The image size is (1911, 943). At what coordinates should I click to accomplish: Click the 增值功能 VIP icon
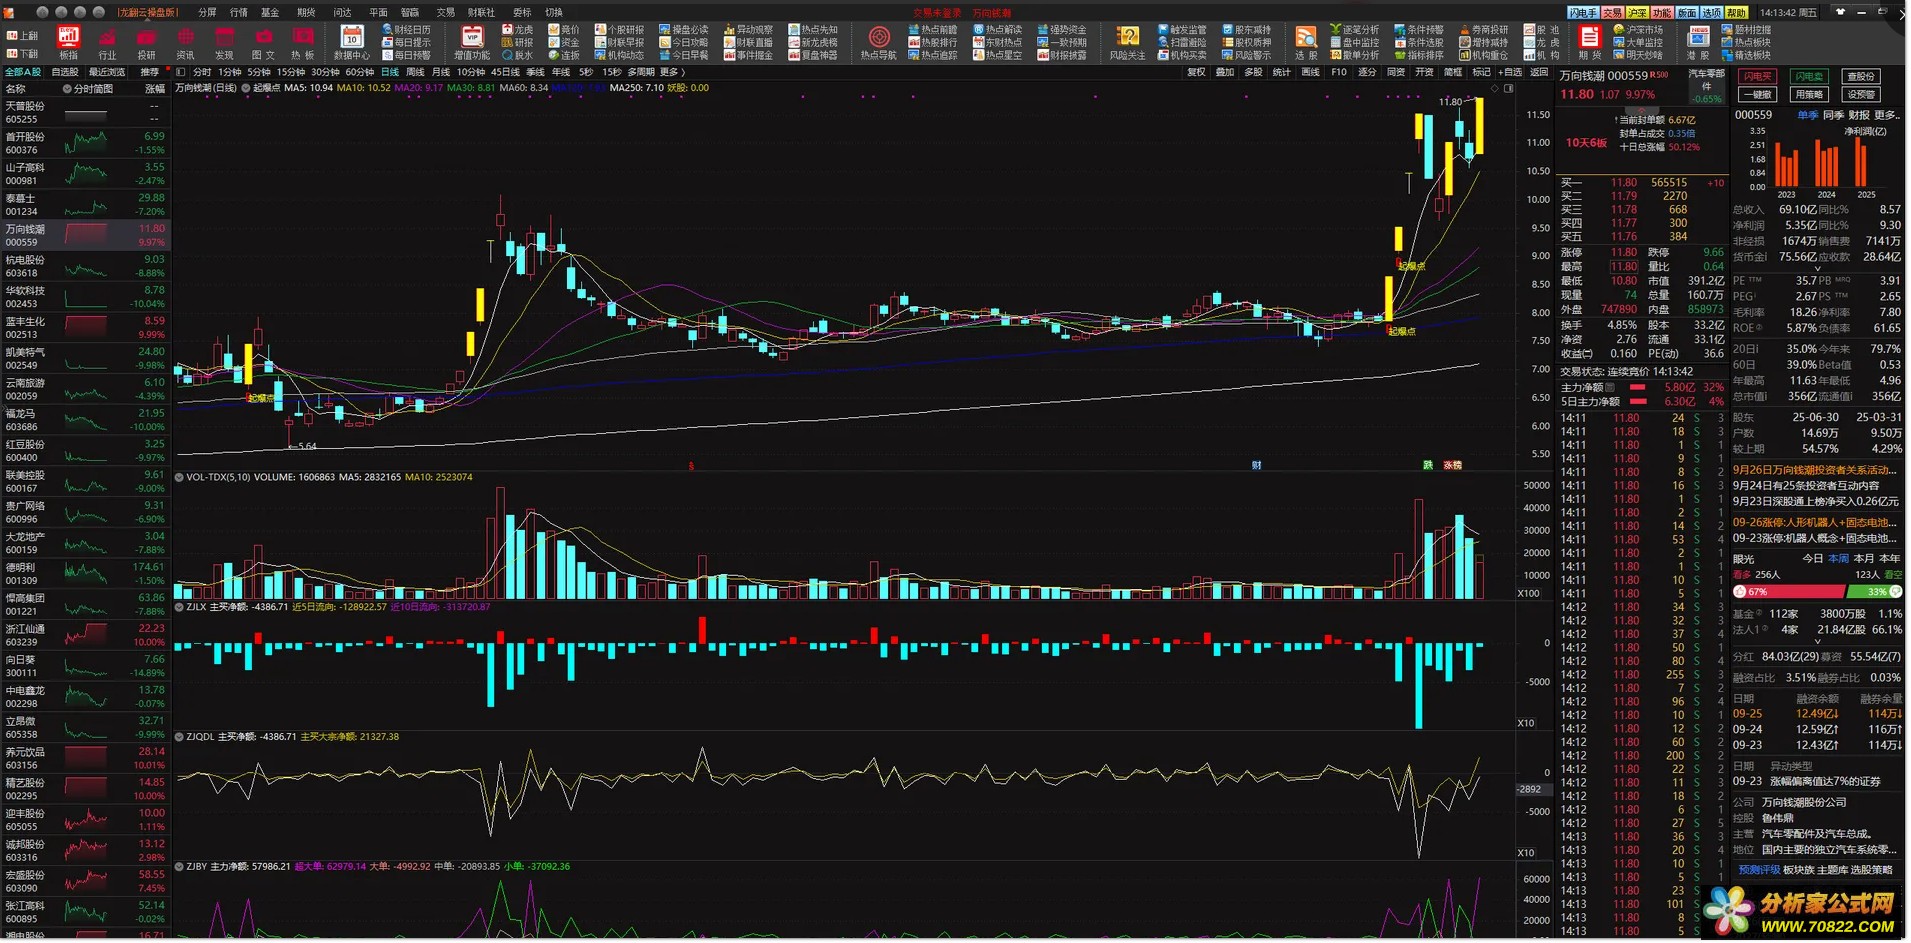pyautogui.click(x=472, y=38)
